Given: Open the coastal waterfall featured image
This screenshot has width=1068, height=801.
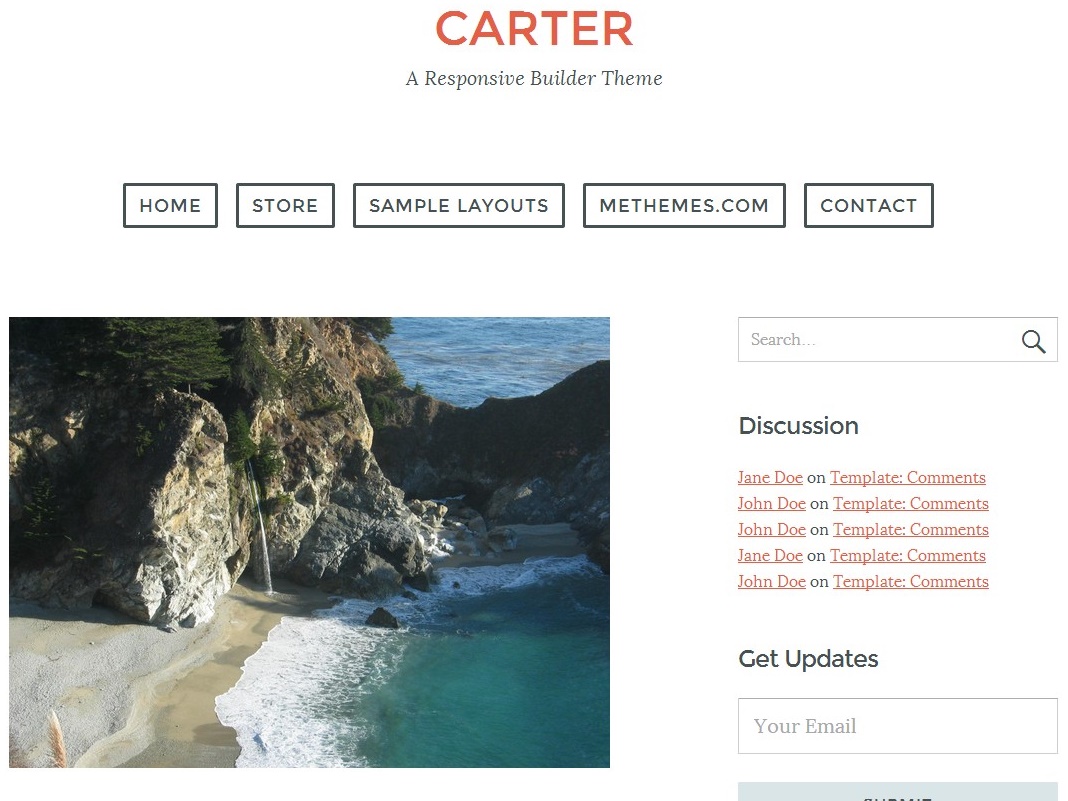Looking at the screenshot, I should pyautogui.click(x=309, y=542).
